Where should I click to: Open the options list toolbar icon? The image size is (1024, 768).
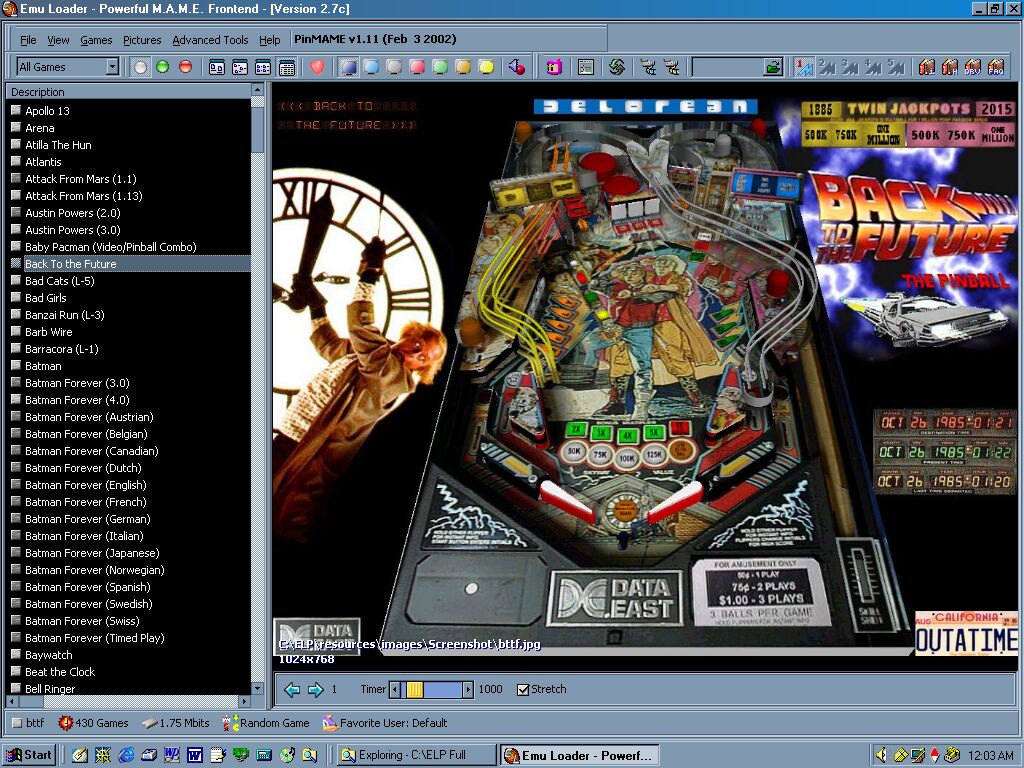tap(585, 67)
